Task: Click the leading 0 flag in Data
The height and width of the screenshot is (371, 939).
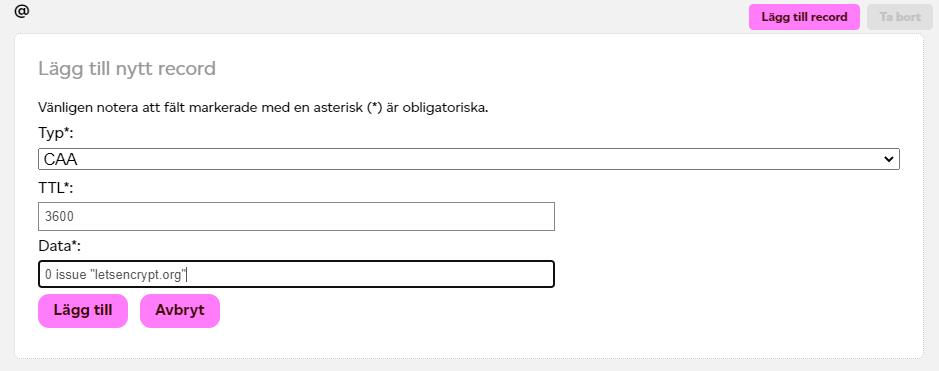Action: pos(48,275)
